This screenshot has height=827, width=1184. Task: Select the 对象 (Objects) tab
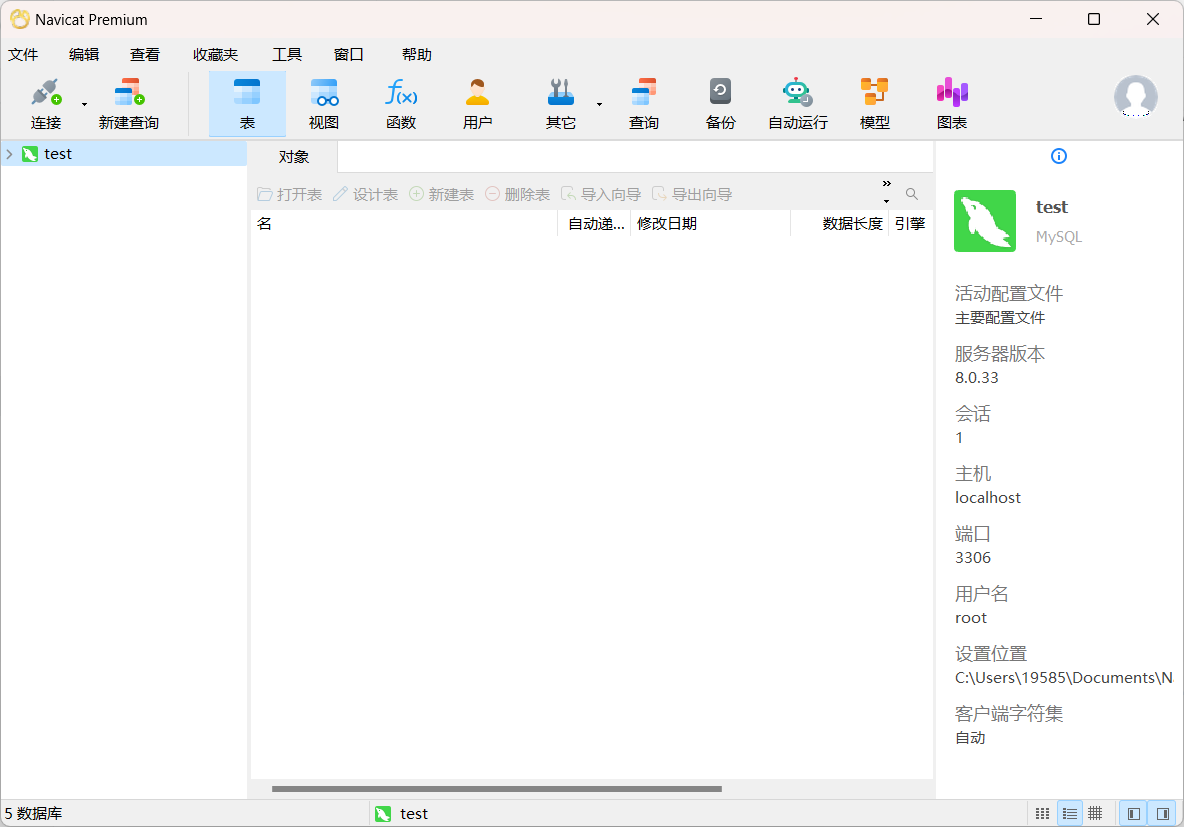[293, 157]
